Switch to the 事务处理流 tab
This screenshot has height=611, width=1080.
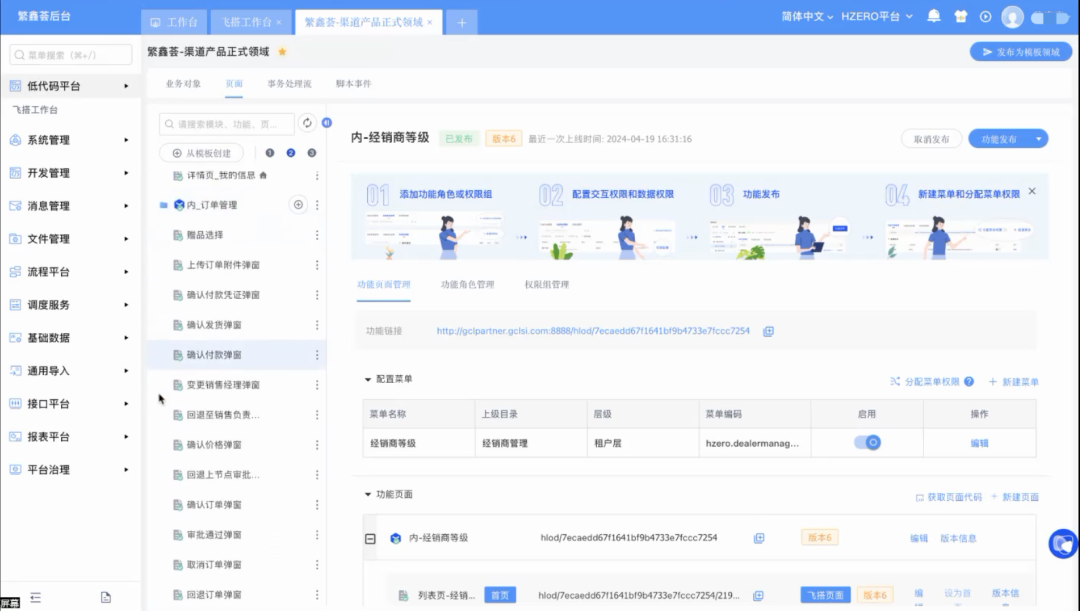pyautogui.click(x=289, y=84)
